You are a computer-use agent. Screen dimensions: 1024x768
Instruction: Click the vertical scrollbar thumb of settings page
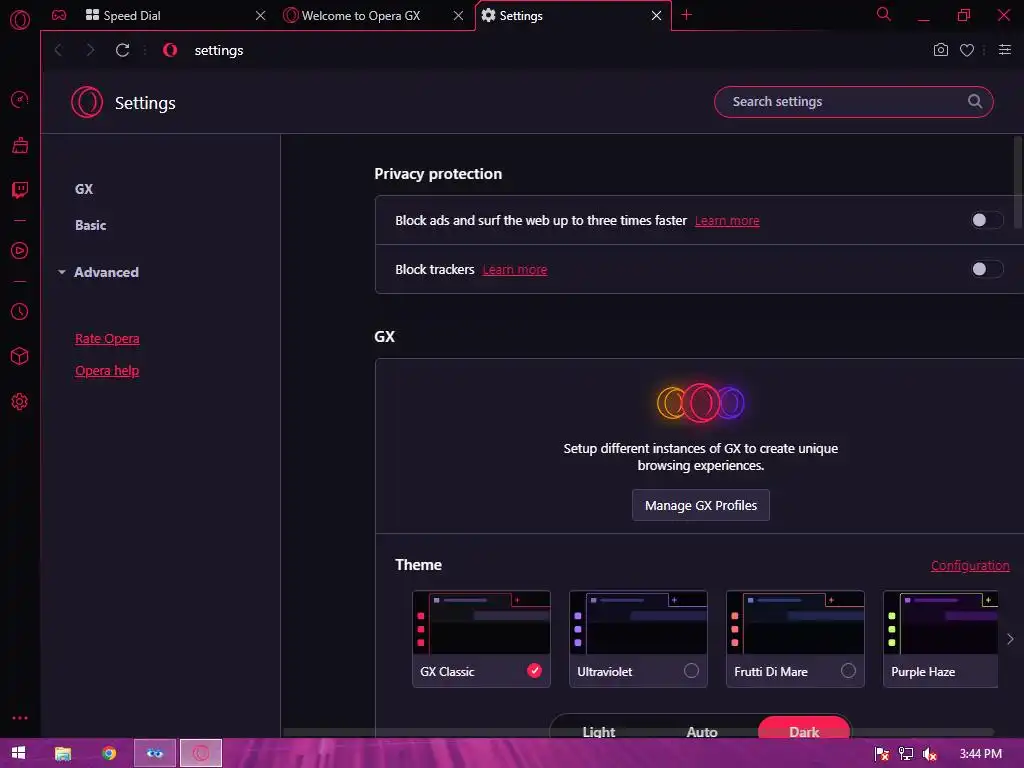(x=1018, y=182)
